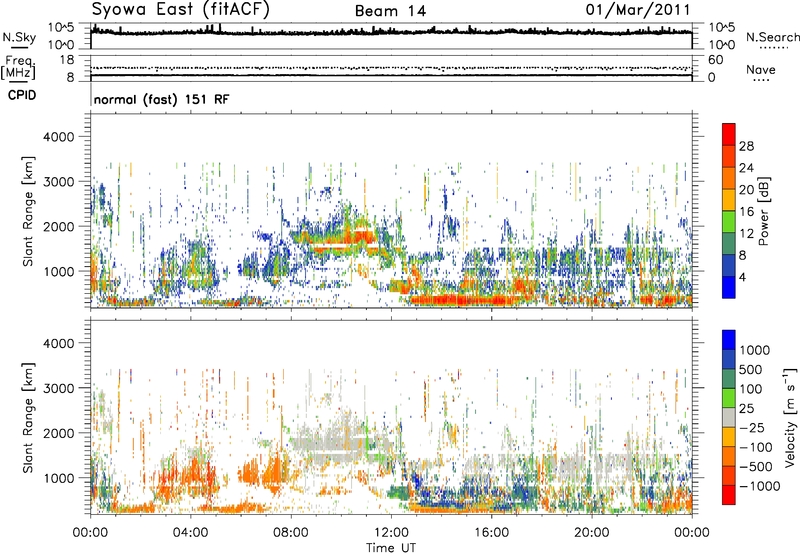Click the '3000' tick on velocity panel
This screenshot has width=800, height=554.
59,388
